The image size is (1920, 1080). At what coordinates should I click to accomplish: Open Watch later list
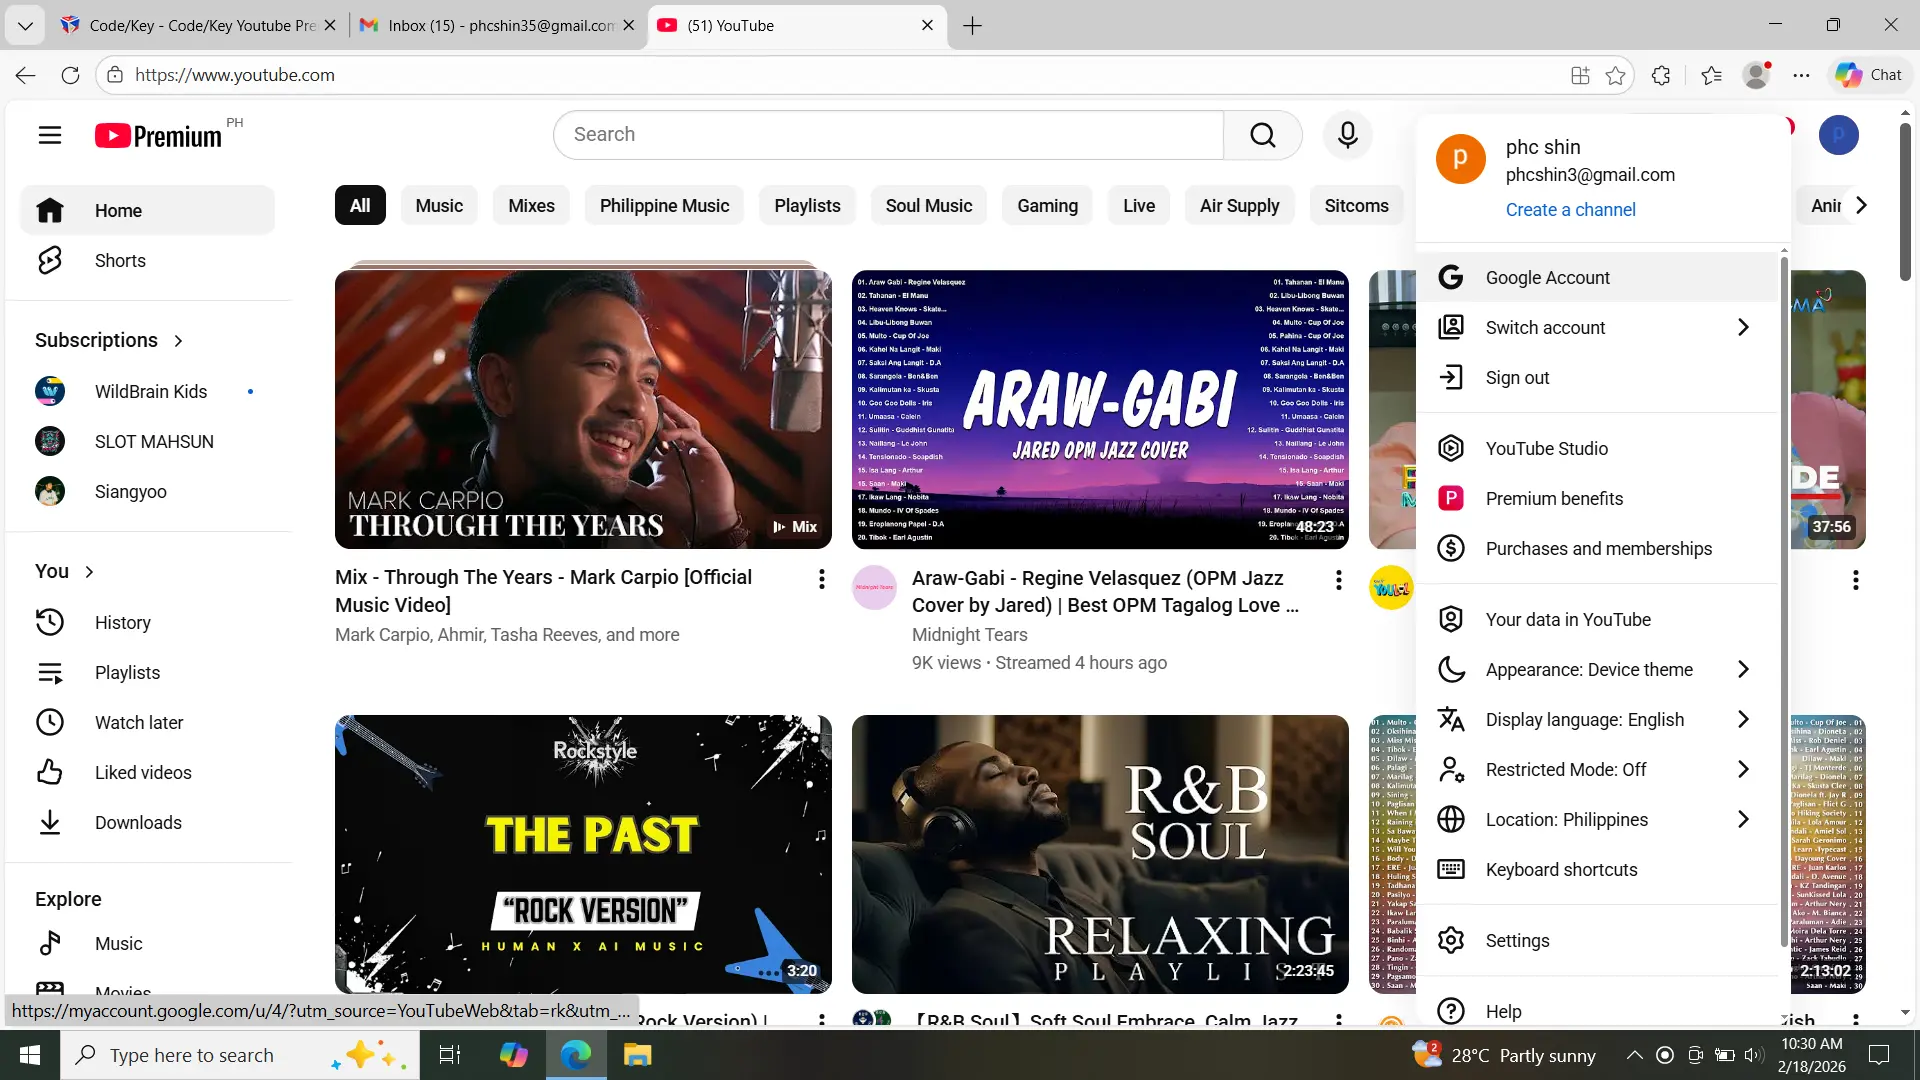coord(147,723)
